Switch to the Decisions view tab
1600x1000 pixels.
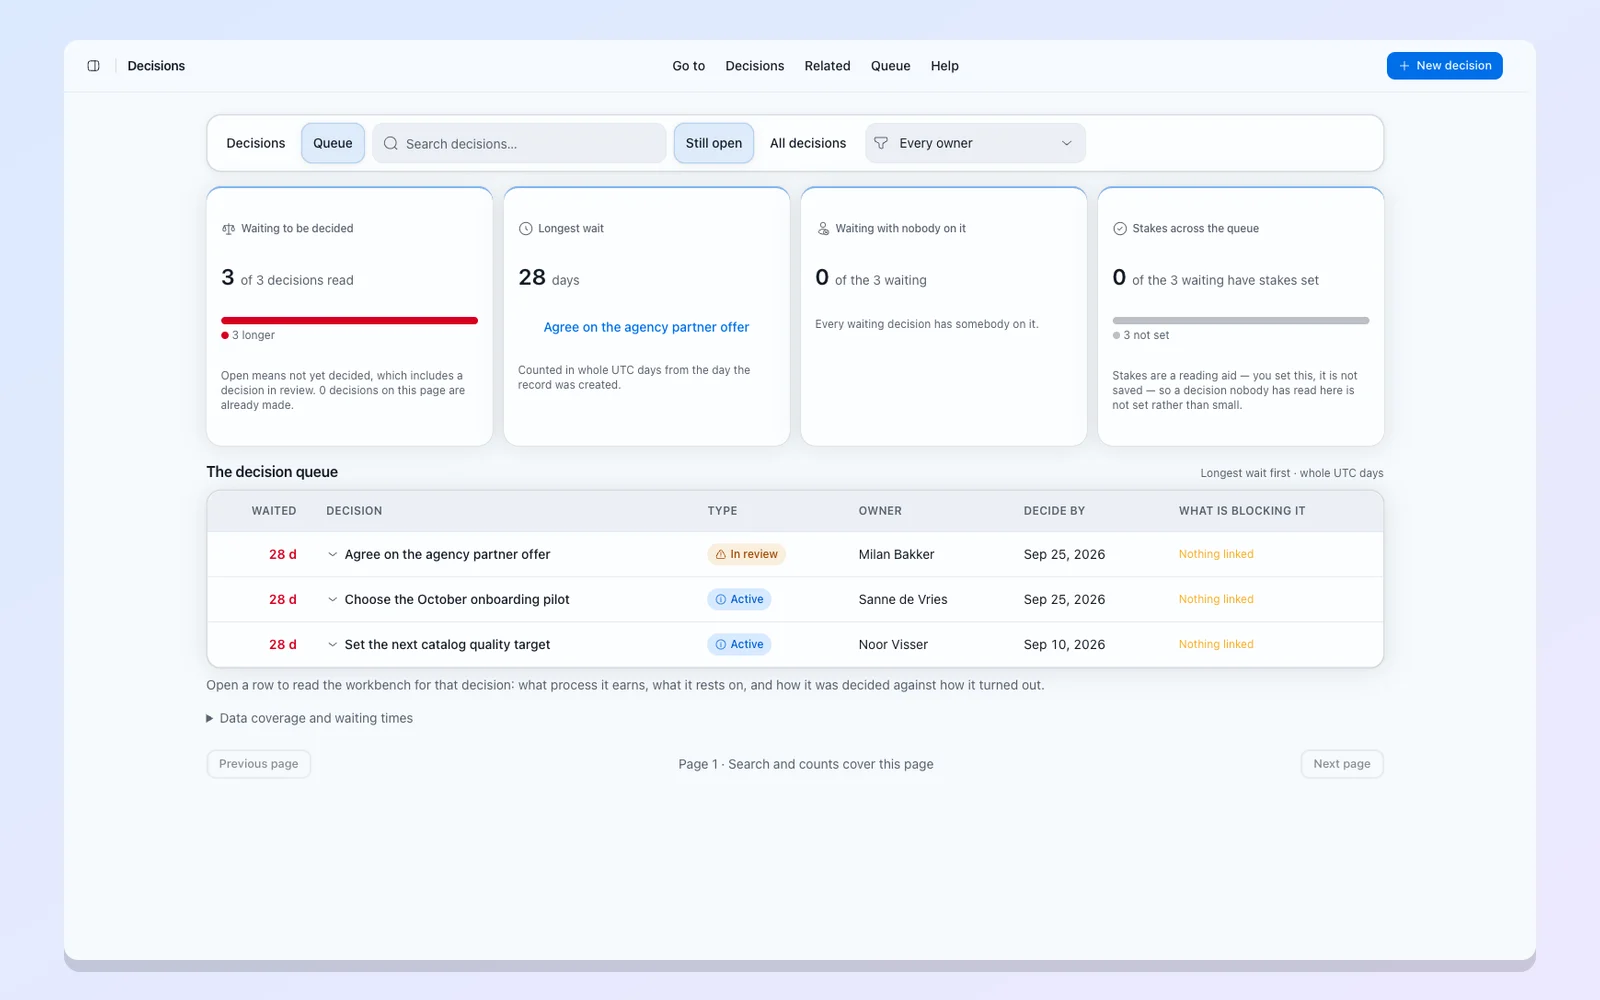tap(256, 143)
